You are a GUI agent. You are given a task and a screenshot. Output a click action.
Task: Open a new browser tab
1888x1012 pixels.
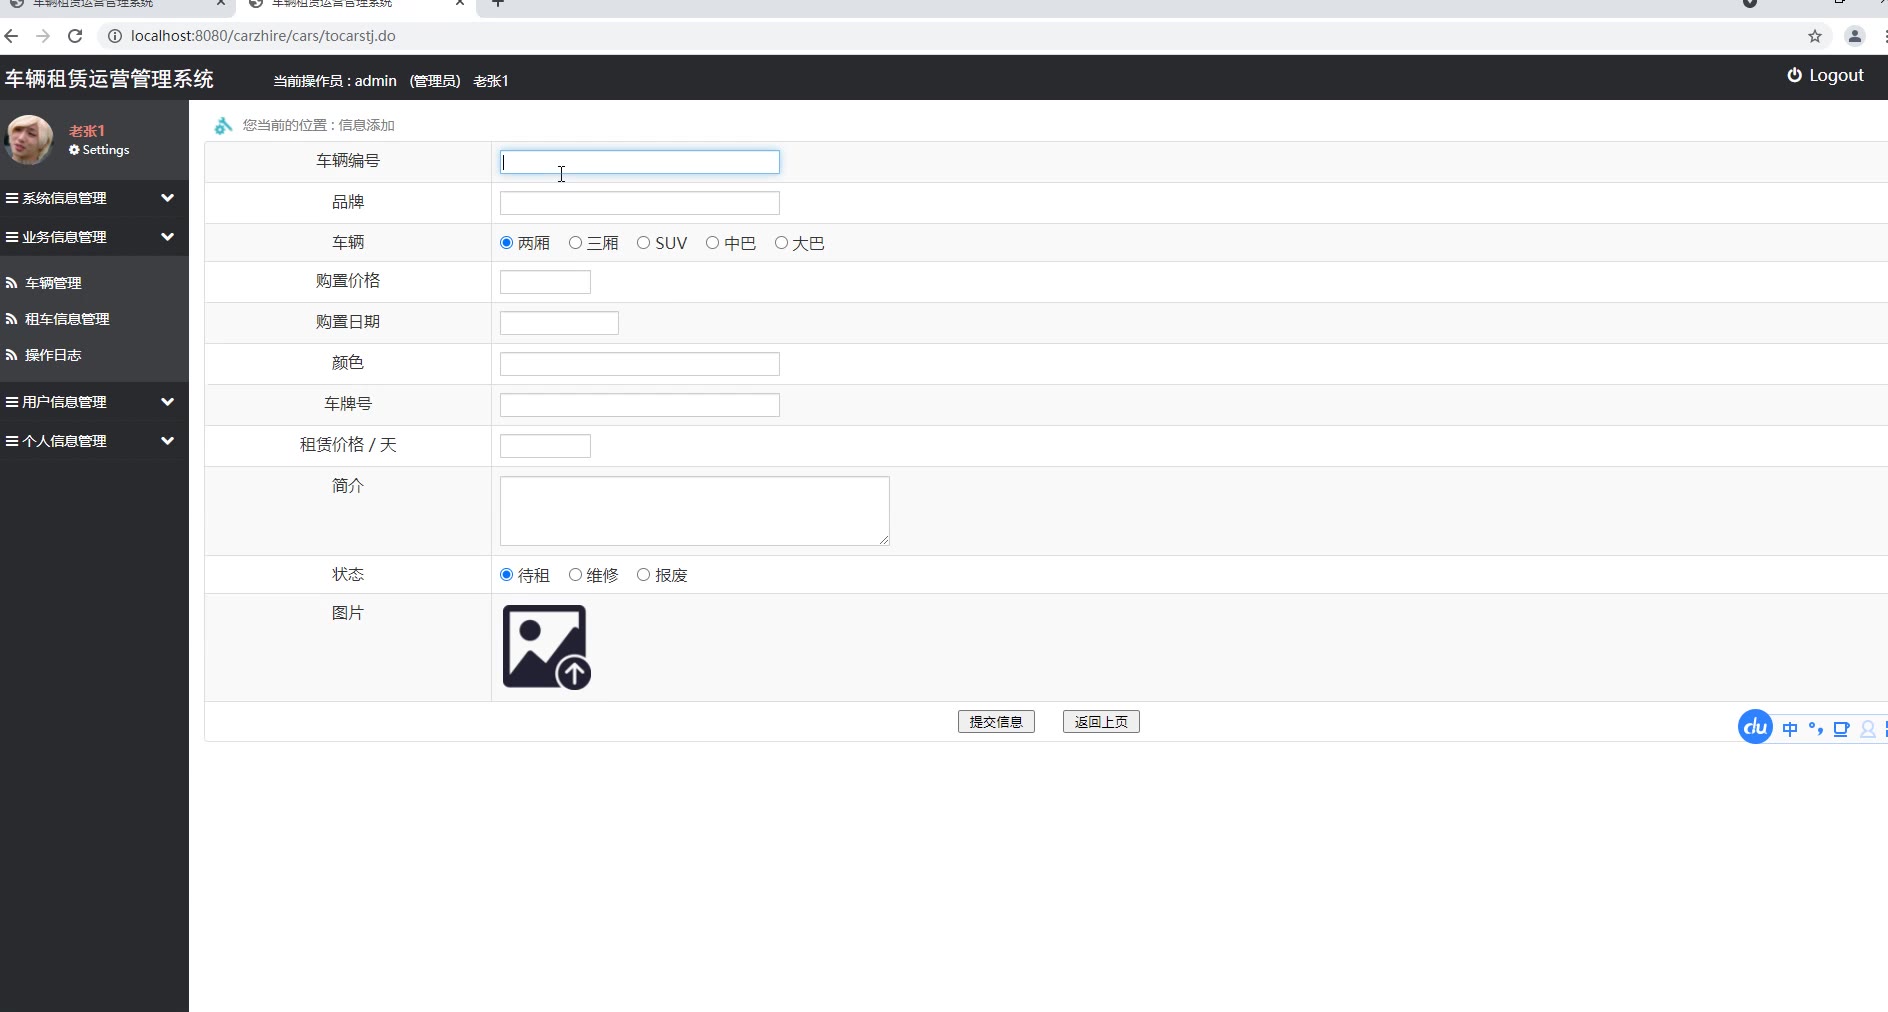pos(498,3)
